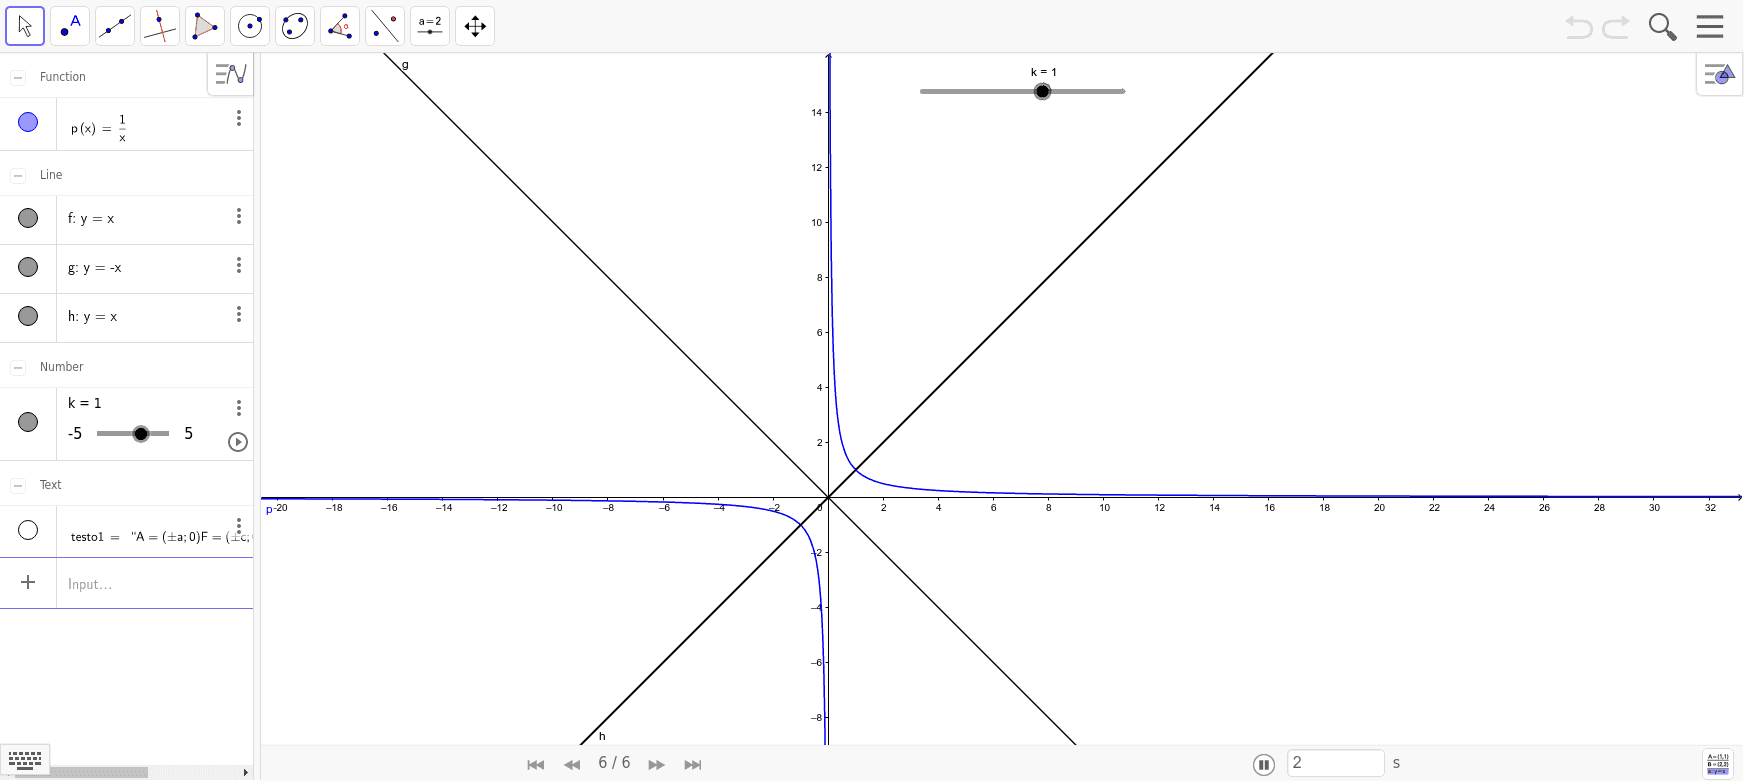Pause the construction playback
The height and width of the screenshot is (782, 1744).
click(1264, 765)
